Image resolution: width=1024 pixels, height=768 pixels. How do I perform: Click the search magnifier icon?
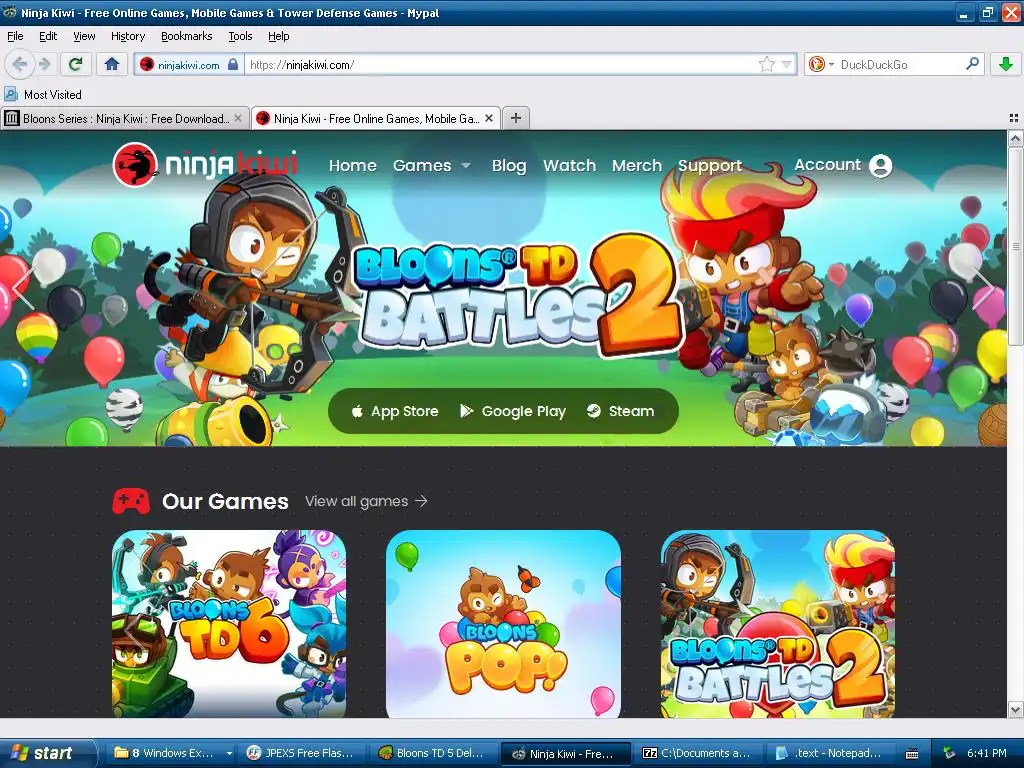coord(972,64)
